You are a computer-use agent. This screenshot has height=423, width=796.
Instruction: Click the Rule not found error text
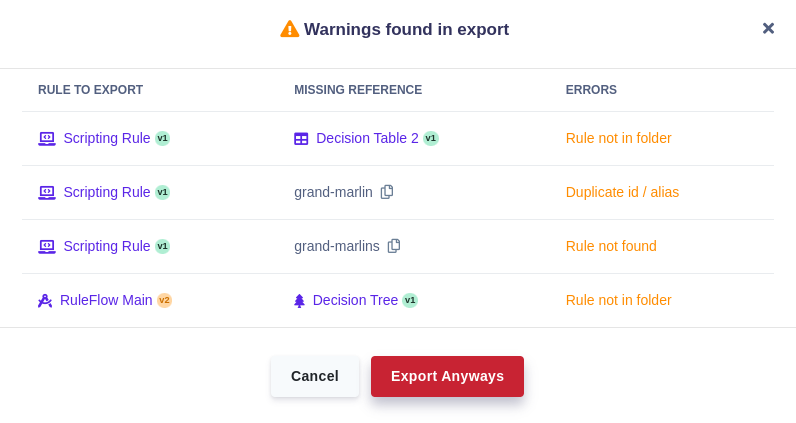[x=611, y=246]
